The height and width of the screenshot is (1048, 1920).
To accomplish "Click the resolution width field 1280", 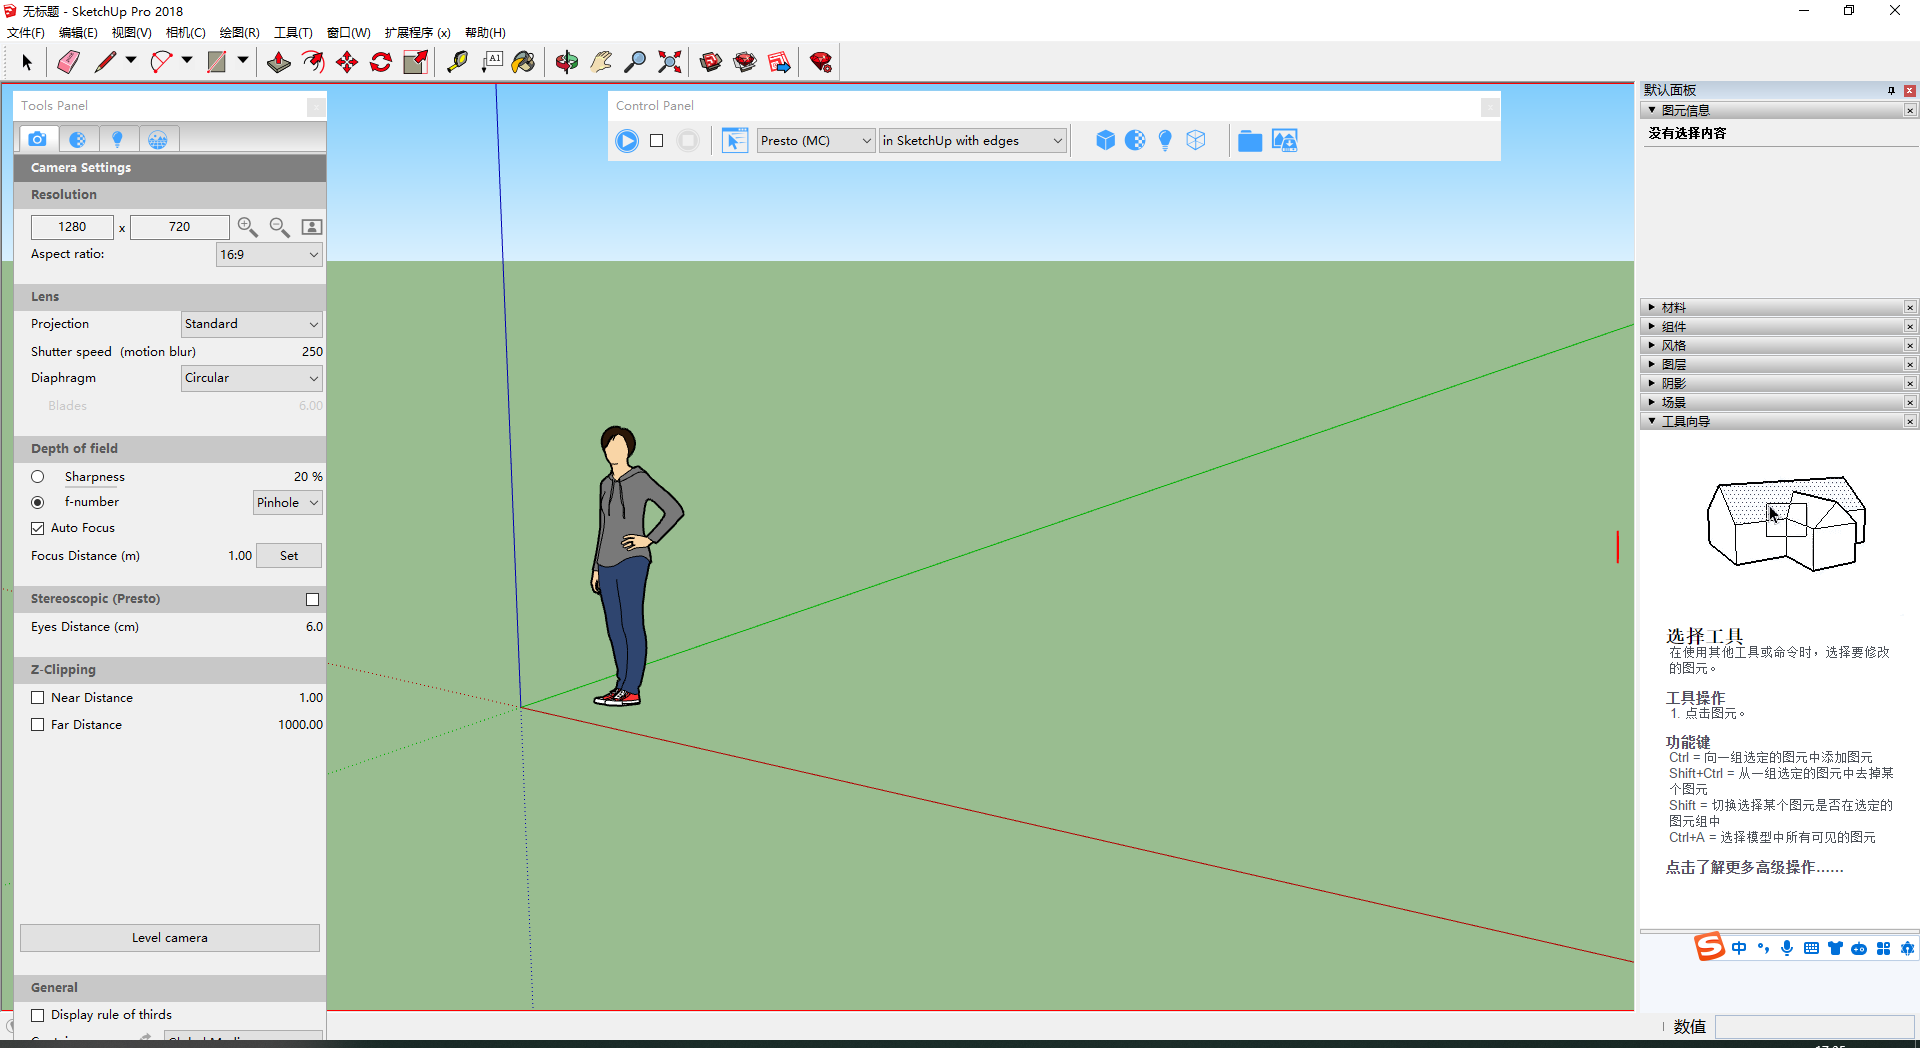I will click(x=72, y=227).
